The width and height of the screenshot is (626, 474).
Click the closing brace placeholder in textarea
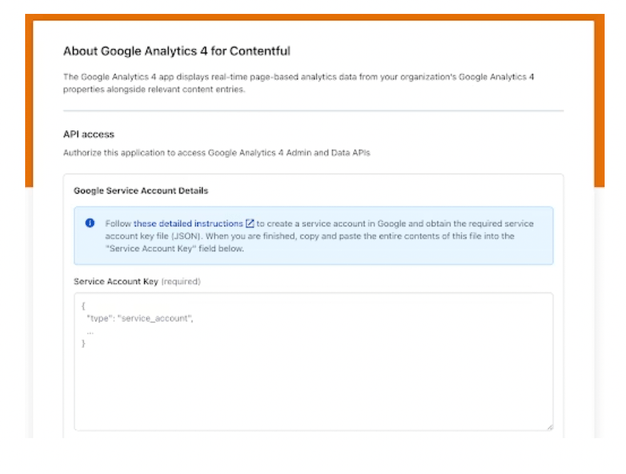coord(84,343)
